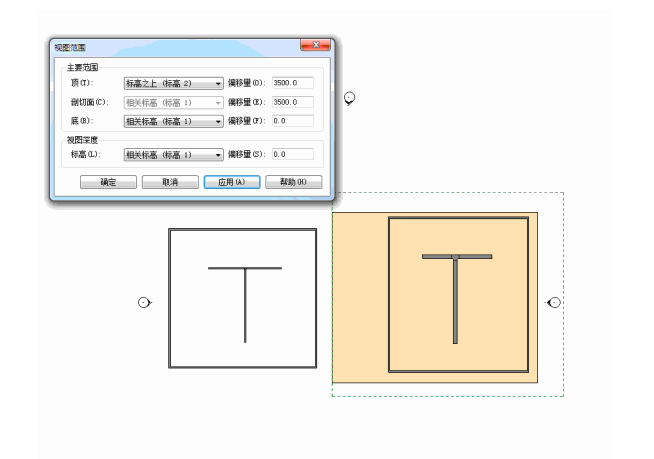
Task: Click the 取消 button
Action: [x=169, y=182]
